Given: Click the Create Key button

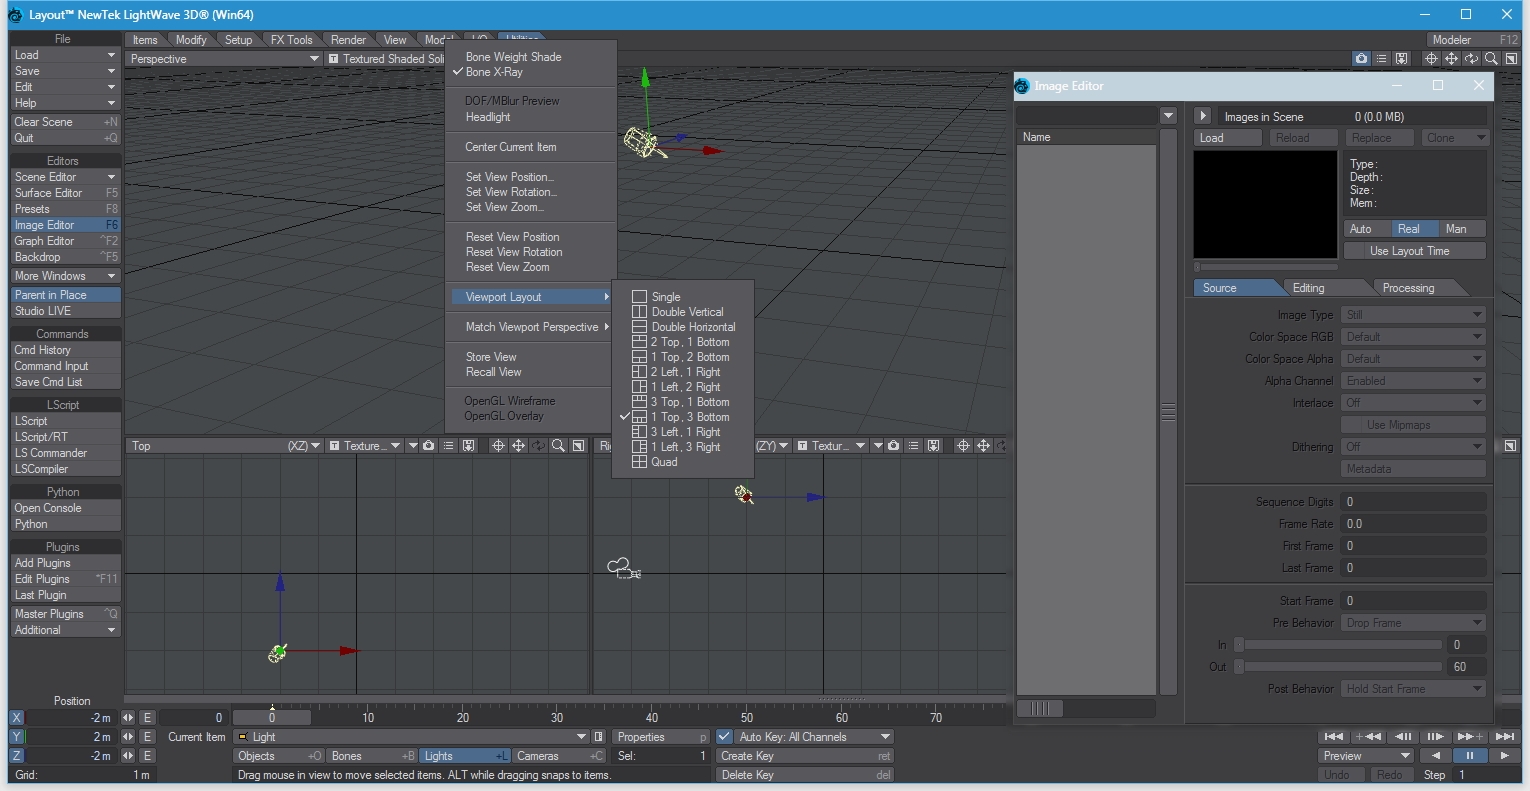Looking at the screenshot, I should (x=806, y=756).
